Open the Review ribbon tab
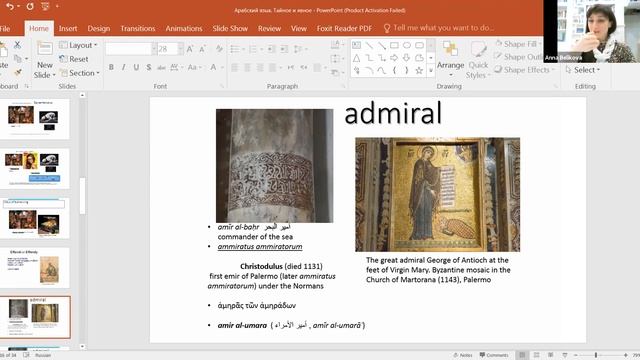Screen dimensions: 640x360 pyautogui.click(x=269, y=28)
